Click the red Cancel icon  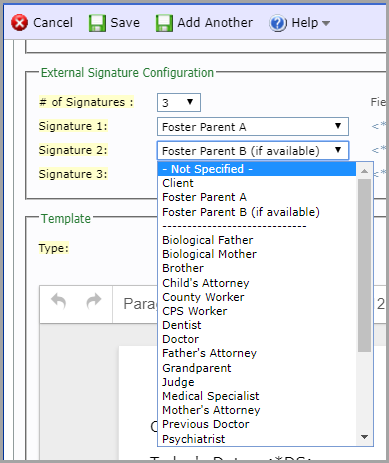pos(19,23)
